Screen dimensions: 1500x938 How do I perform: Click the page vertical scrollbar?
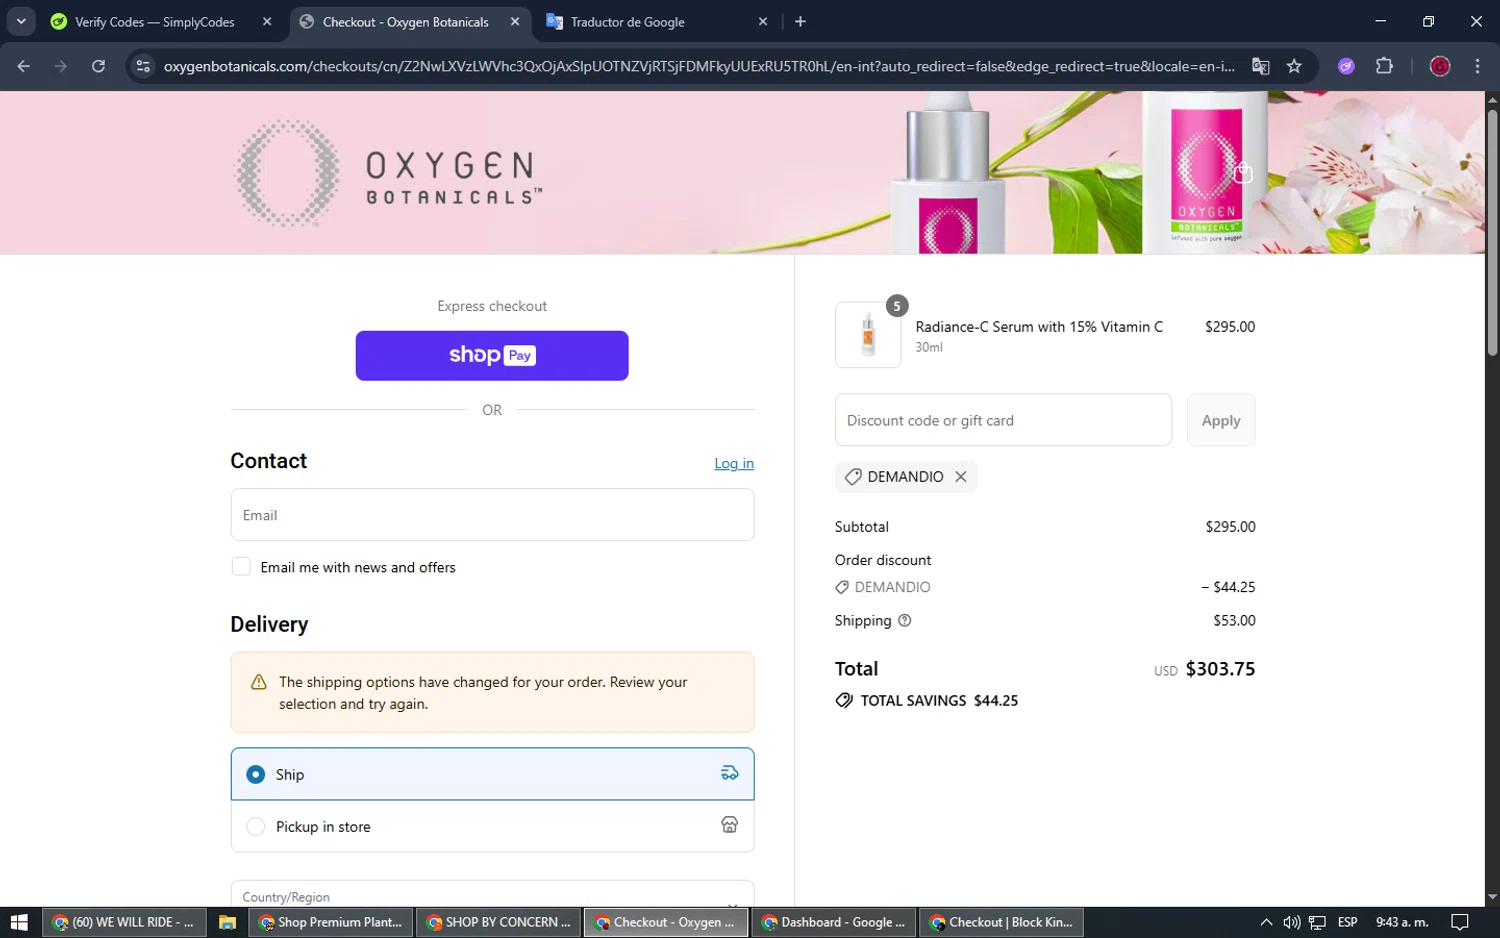tap(1492, 232)
